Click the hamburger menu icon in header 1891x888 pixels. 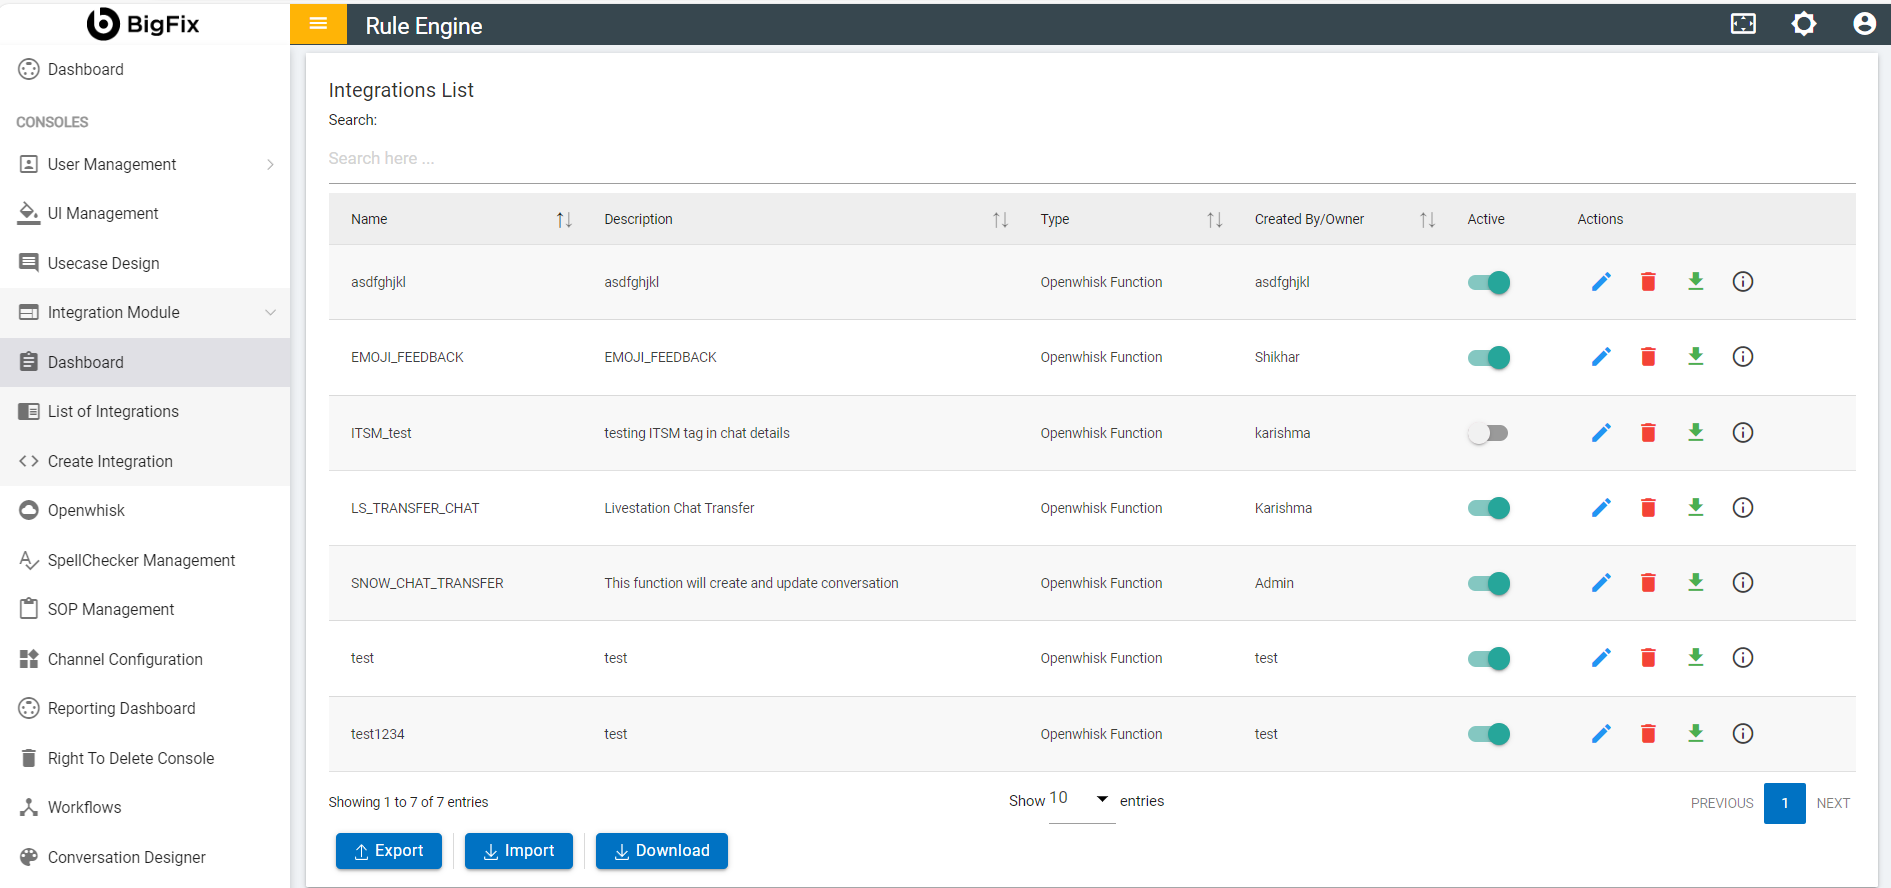pyautogui.click(x=318, y=24)
